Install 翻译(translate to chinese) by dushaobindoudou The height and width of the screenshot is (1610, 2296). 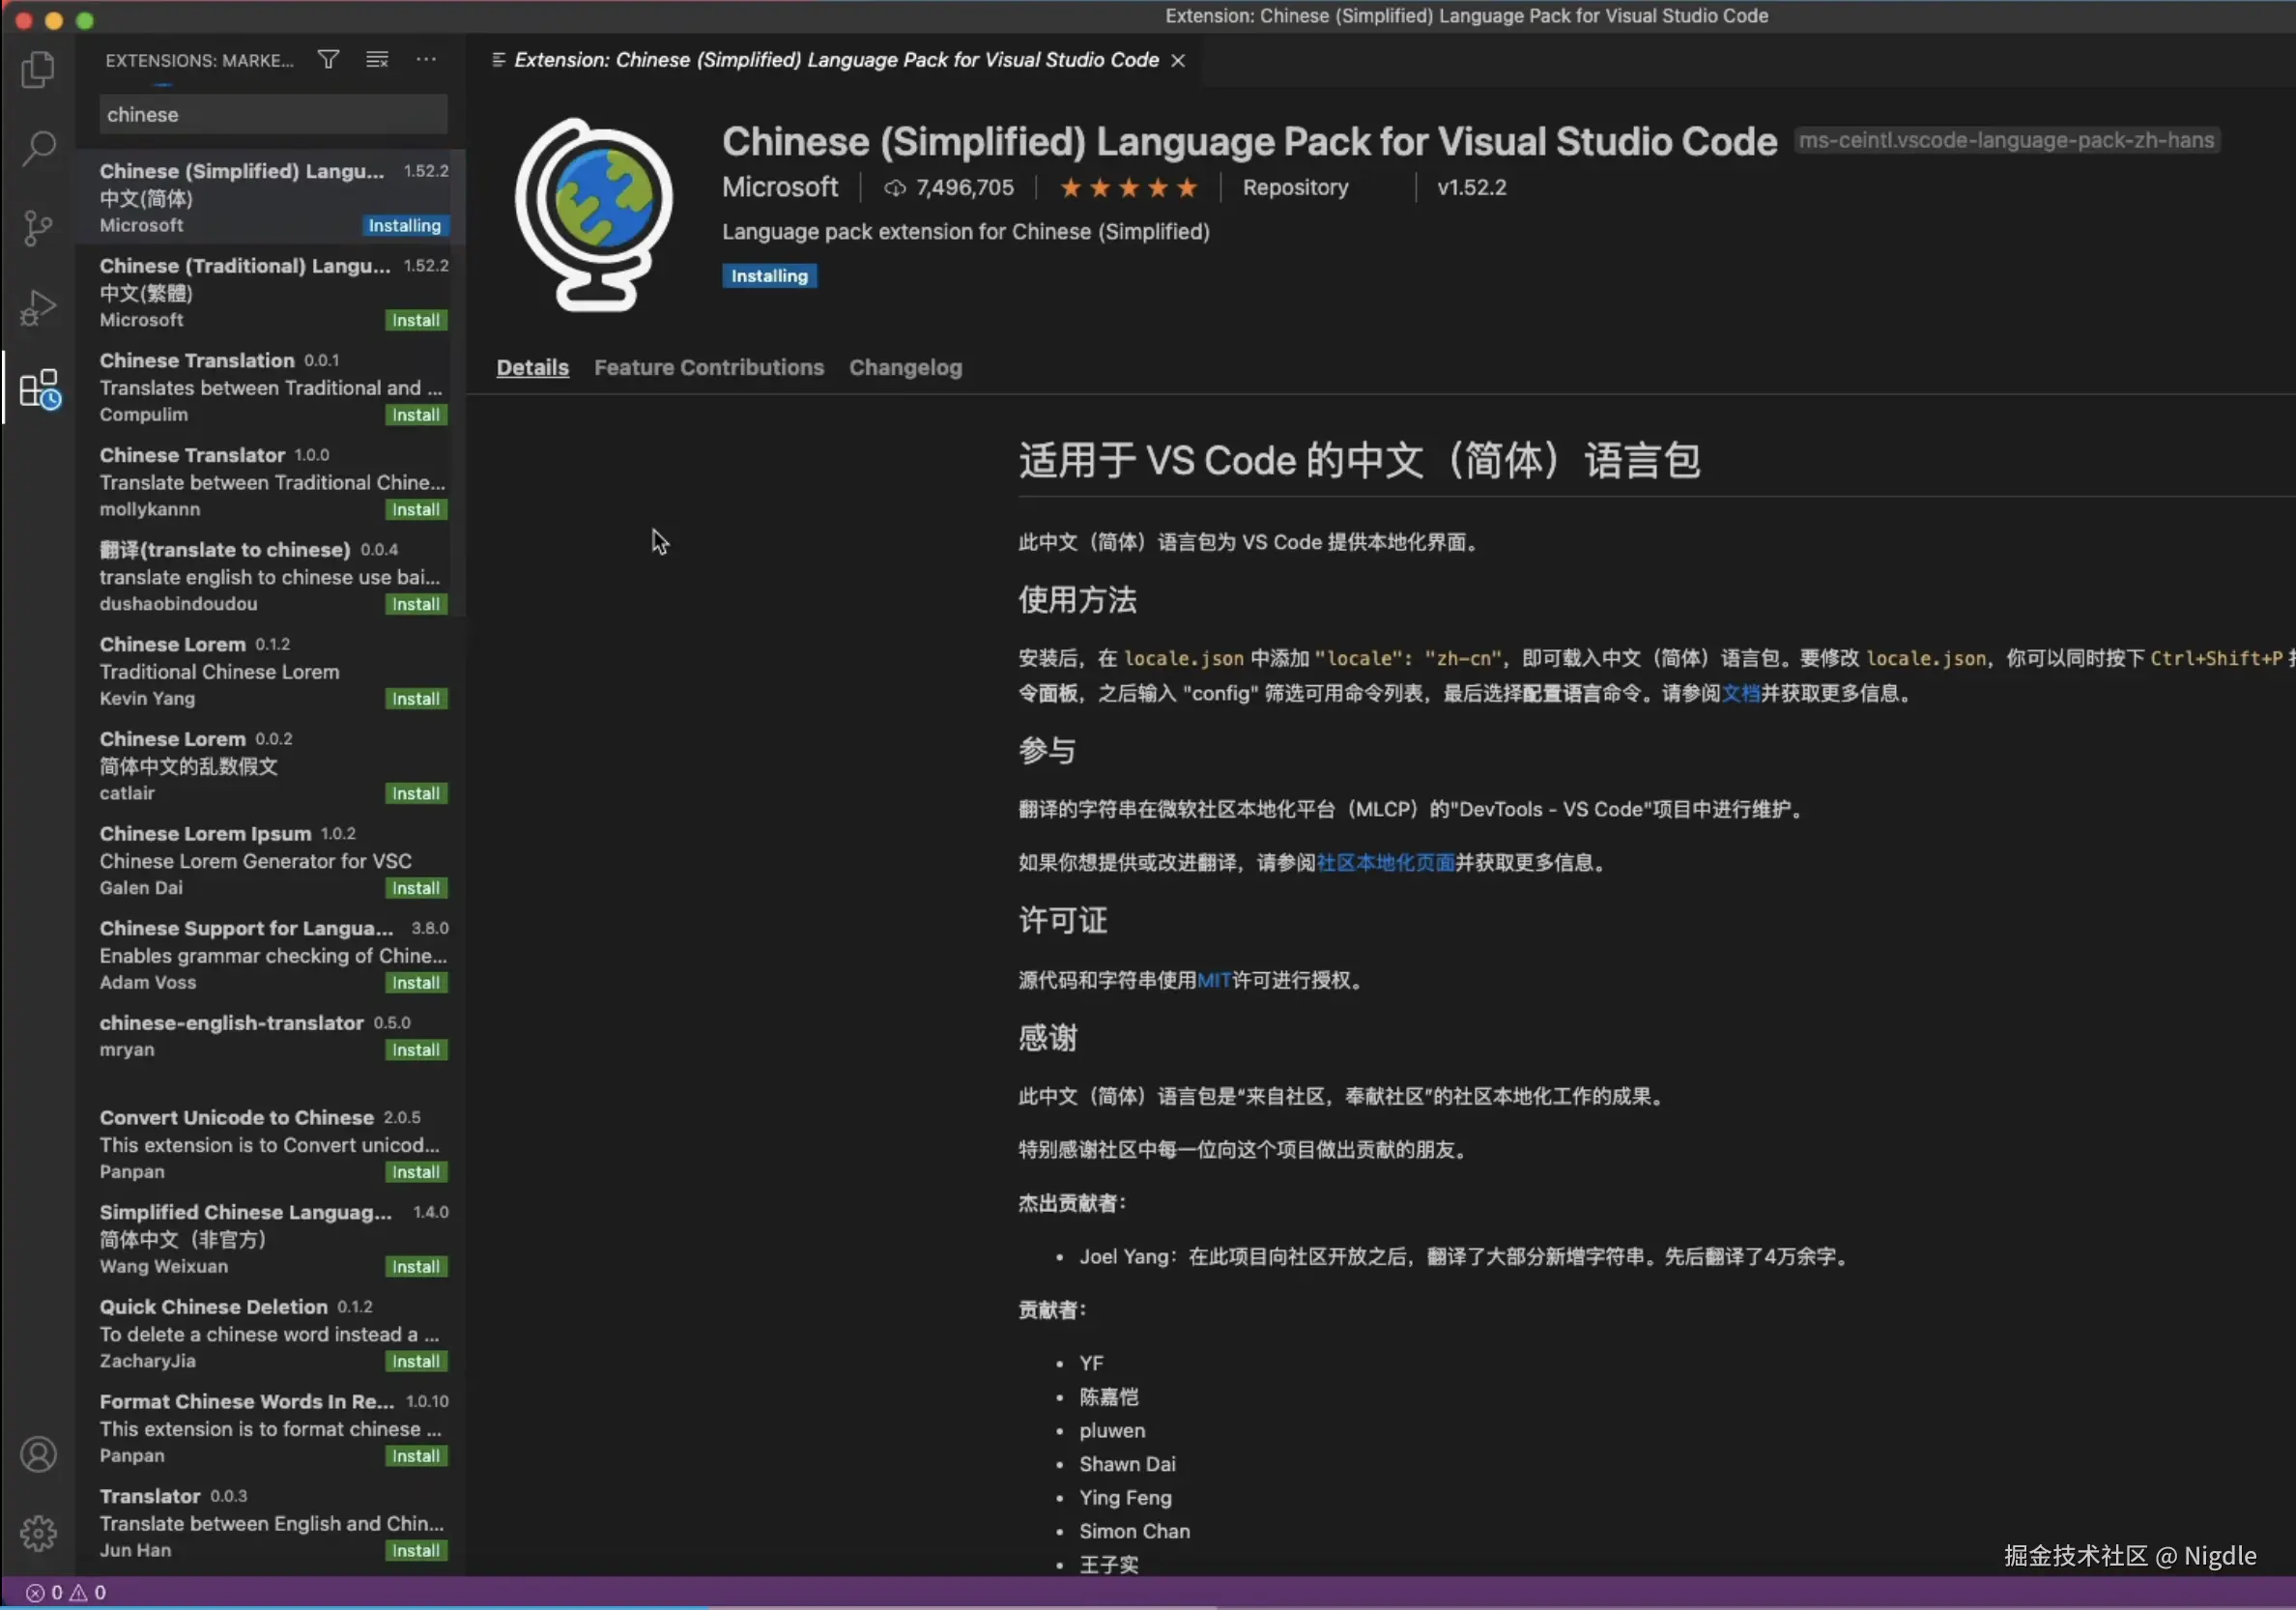(416, 605)
